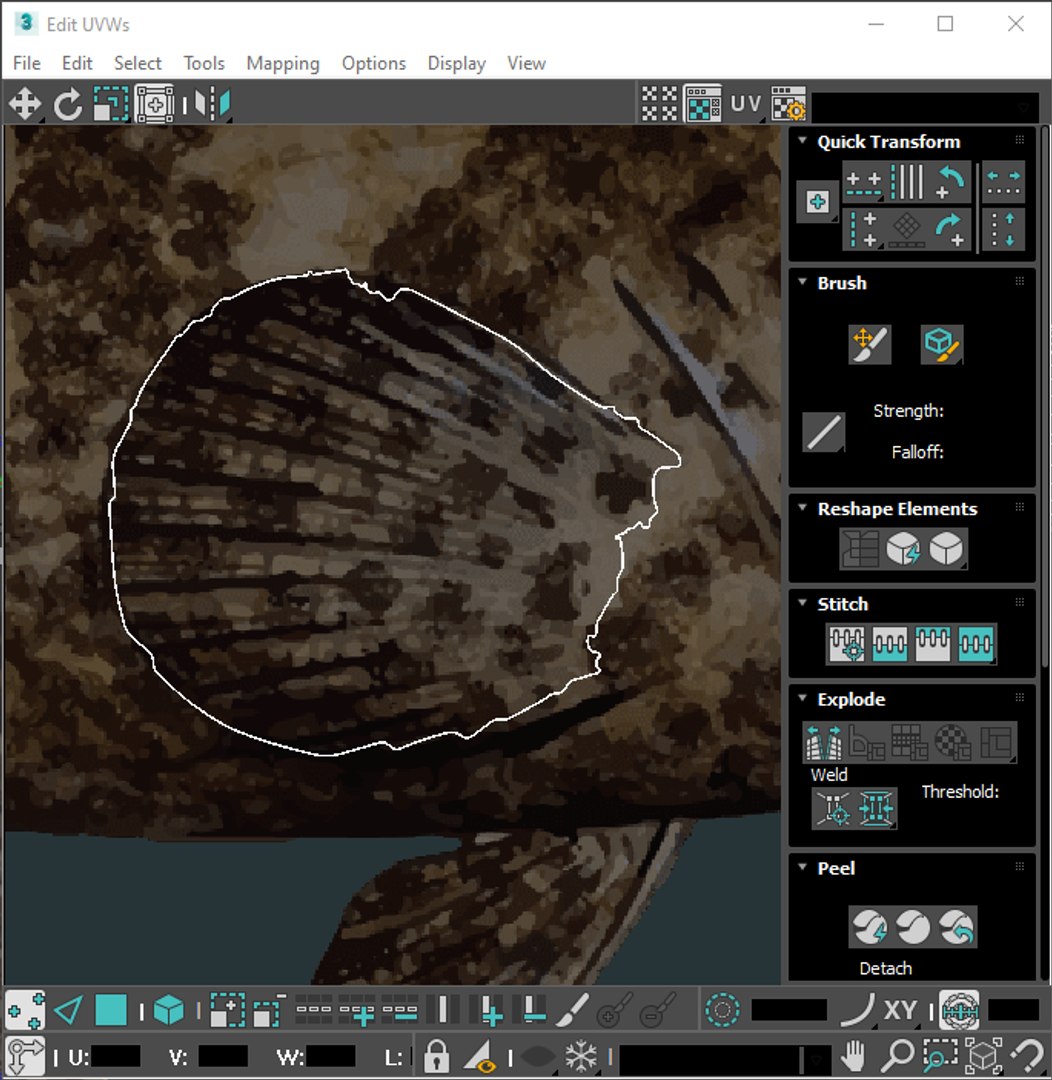
Task: Collapse the Reshape Elements rollout
Action: coord(802,508)
